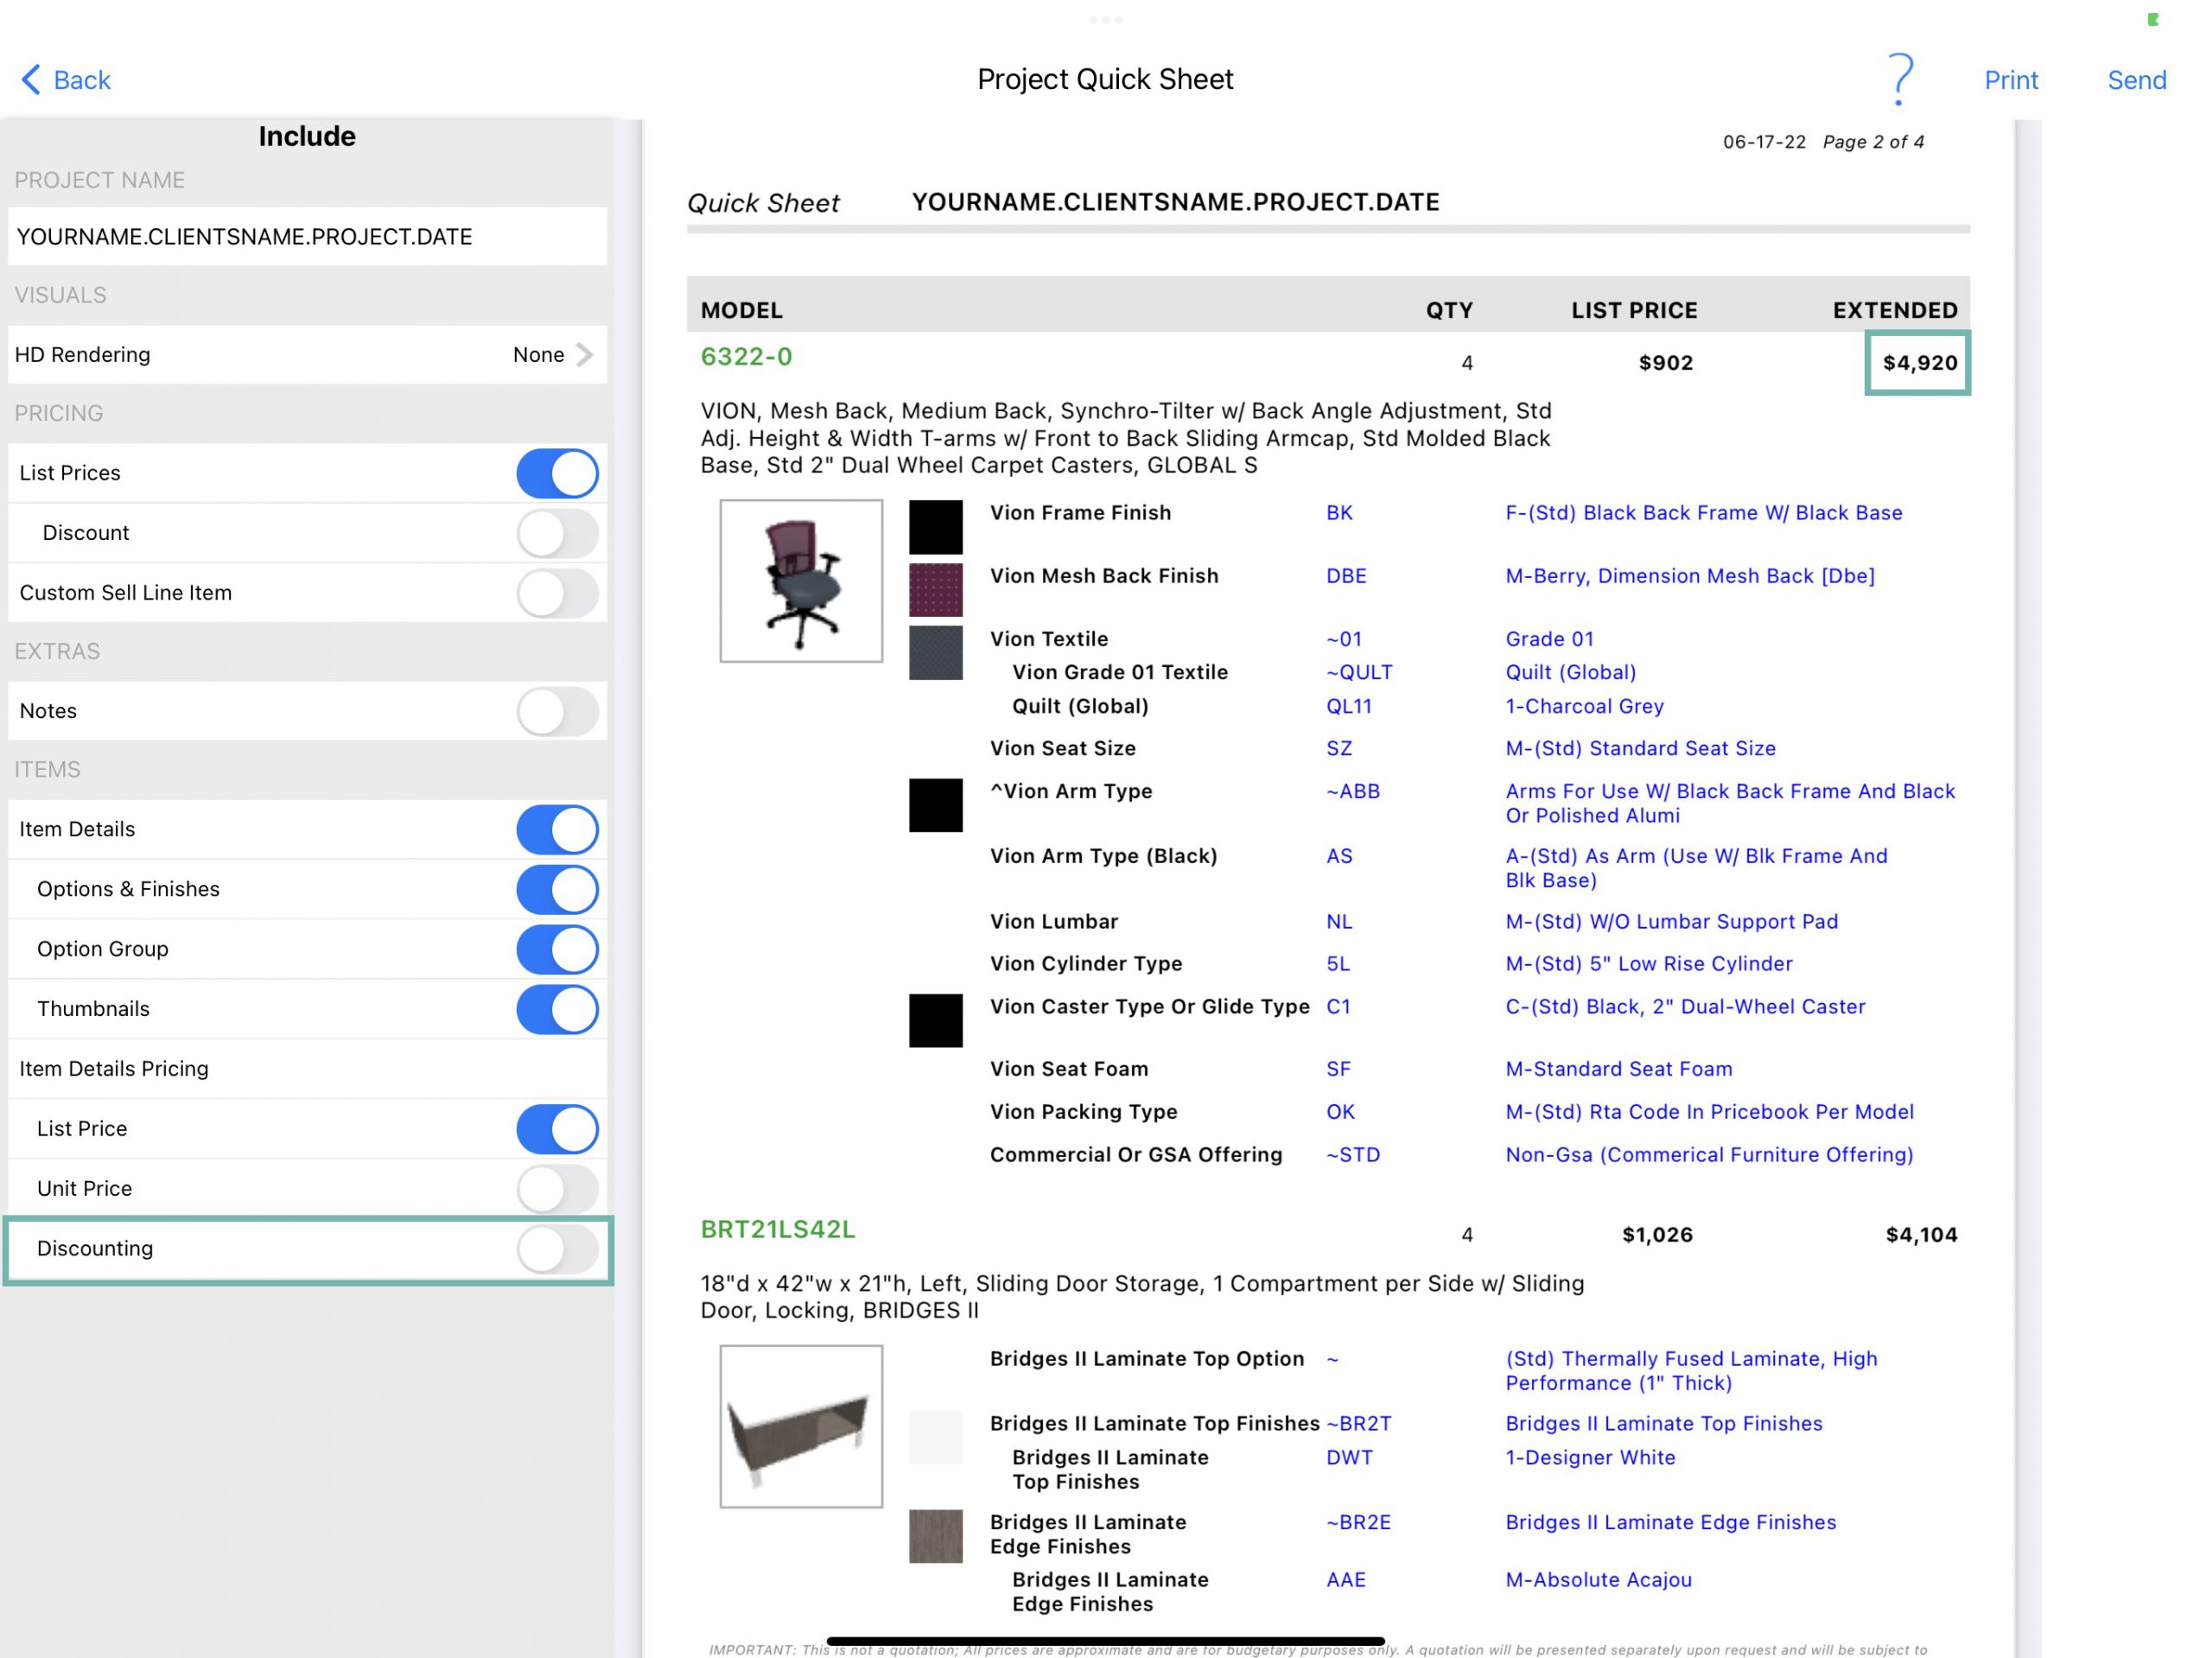
Task: Click the ~BR2T laminate top code
Action: point(1359,1423)
